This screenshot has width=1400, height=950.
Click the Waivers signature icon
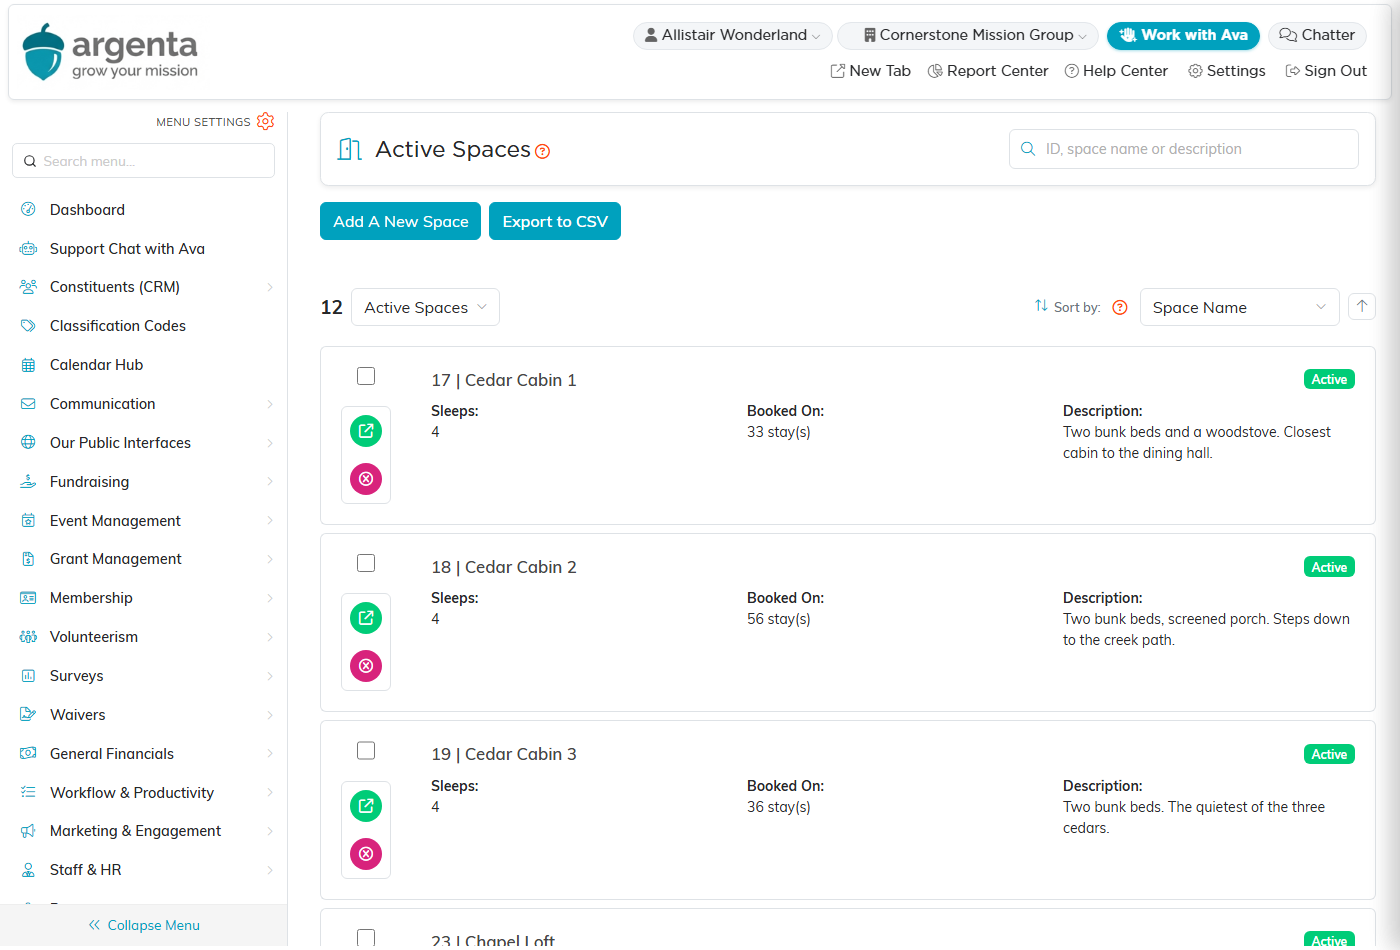point(28,715)
